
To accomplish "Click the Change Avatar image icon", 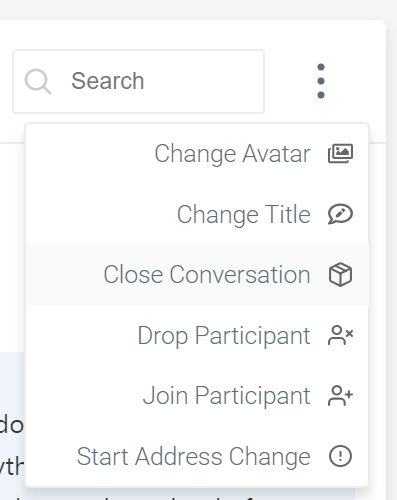I will click(x=340, y=154).
